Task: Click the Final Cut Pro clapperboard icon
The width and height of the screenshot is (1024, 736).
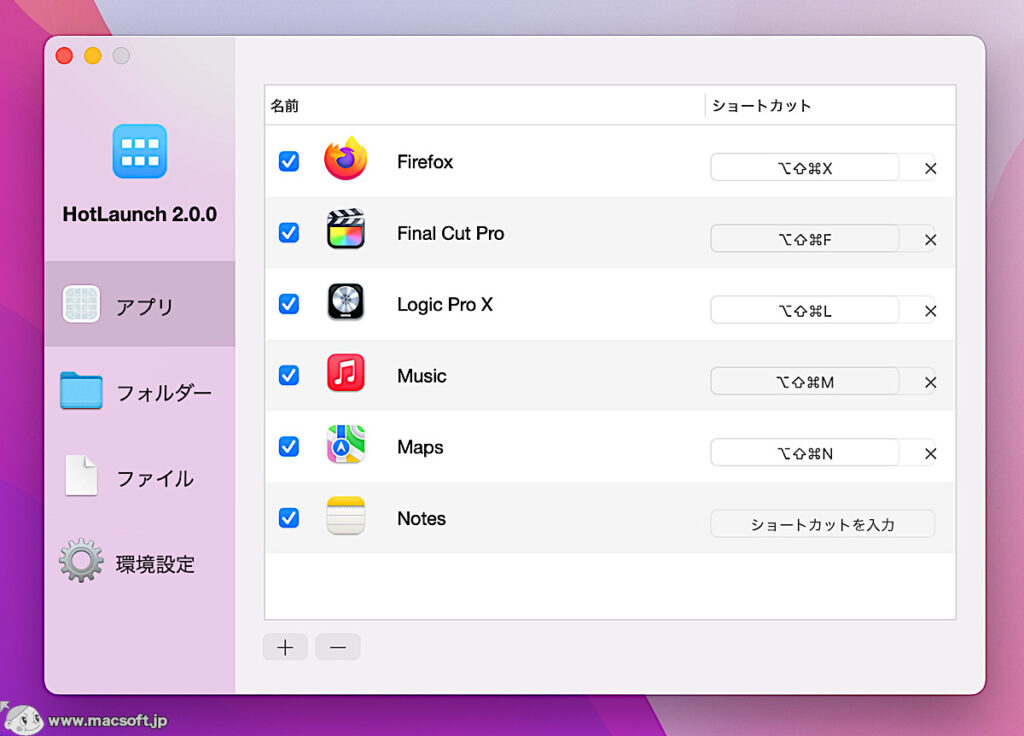Action: coord(345,229)
